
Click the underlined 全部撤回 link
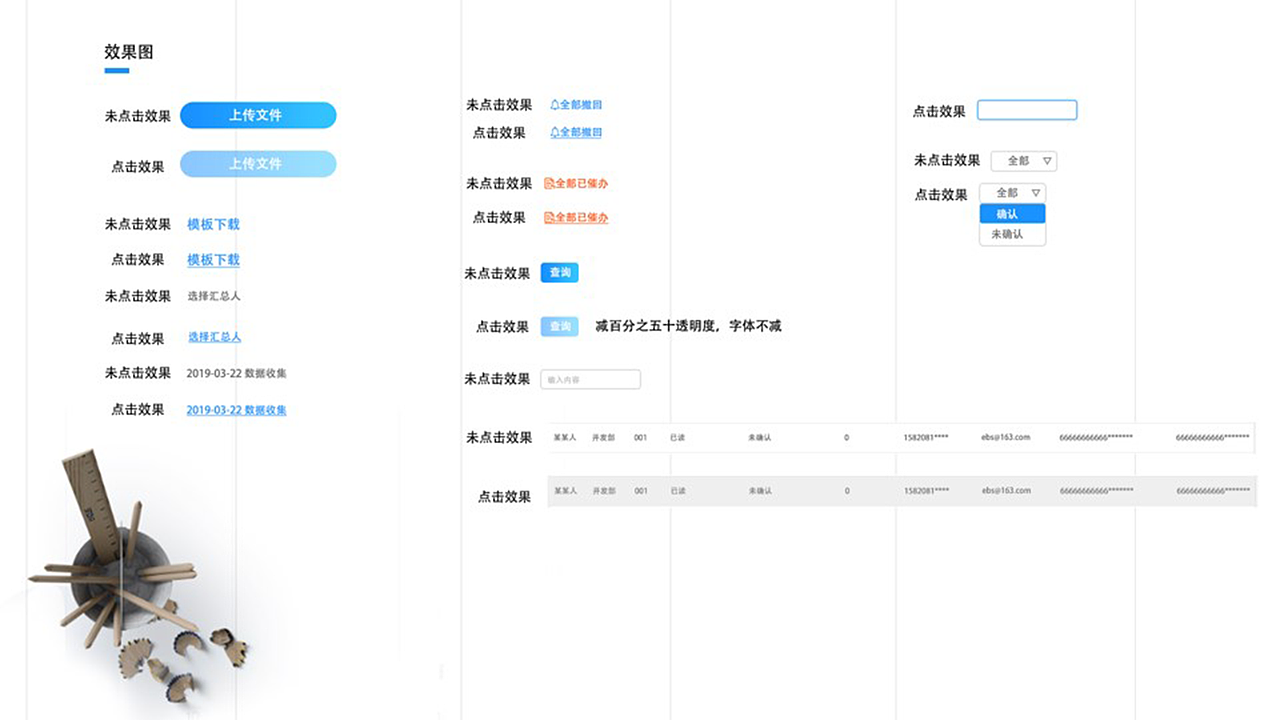point(576,132)
